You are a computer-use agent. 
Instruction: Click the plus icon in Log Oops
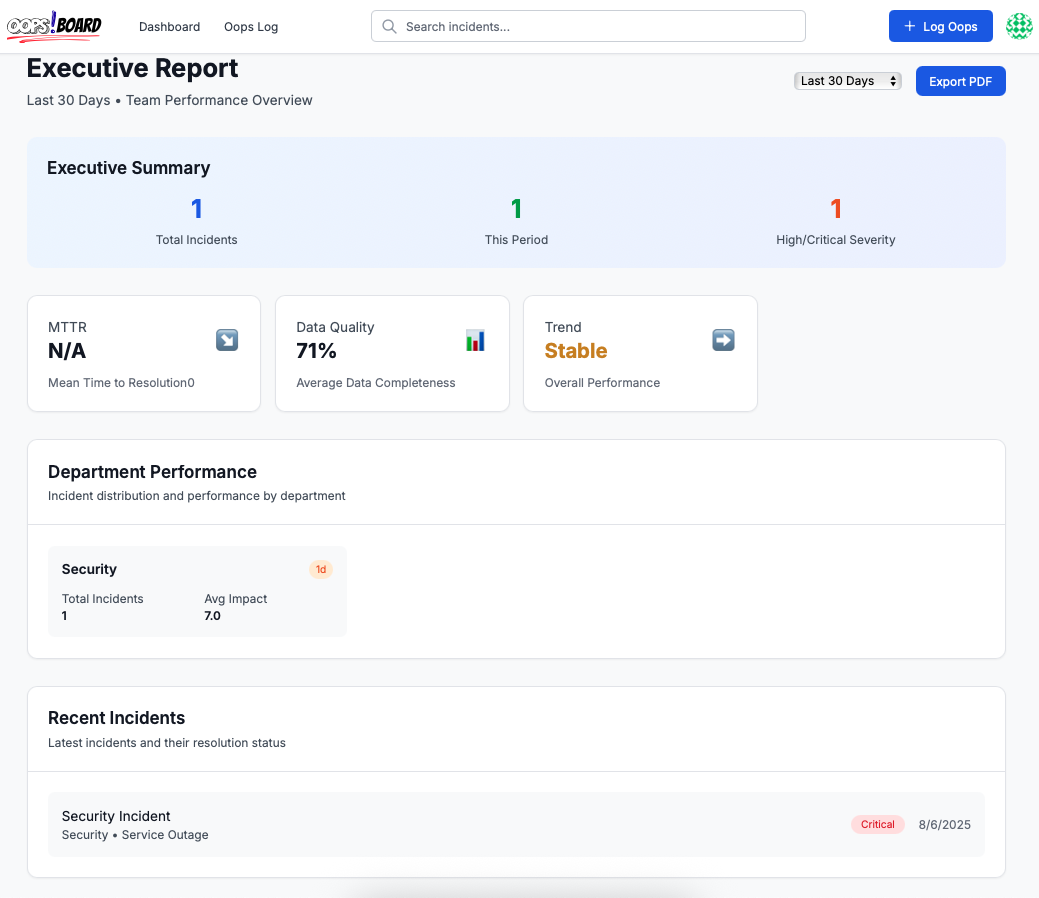[x=910, y=26]
